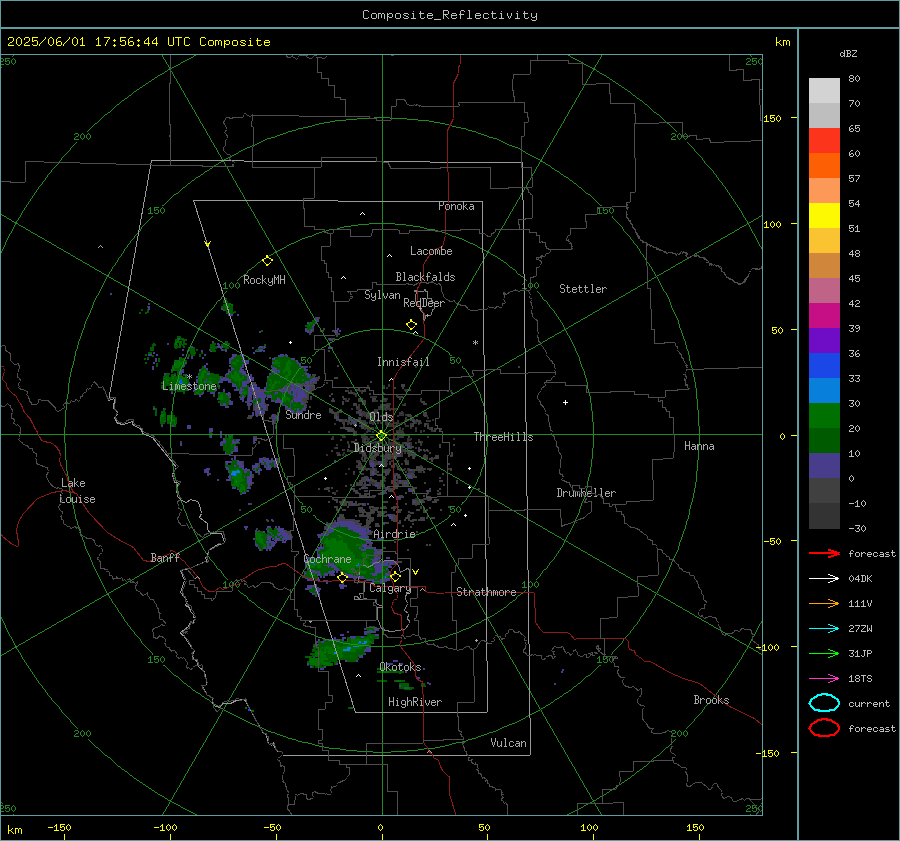Click the ThreeHills city label
The width and height of the screenshot is (900, 841).
click(x=503, y=437)
